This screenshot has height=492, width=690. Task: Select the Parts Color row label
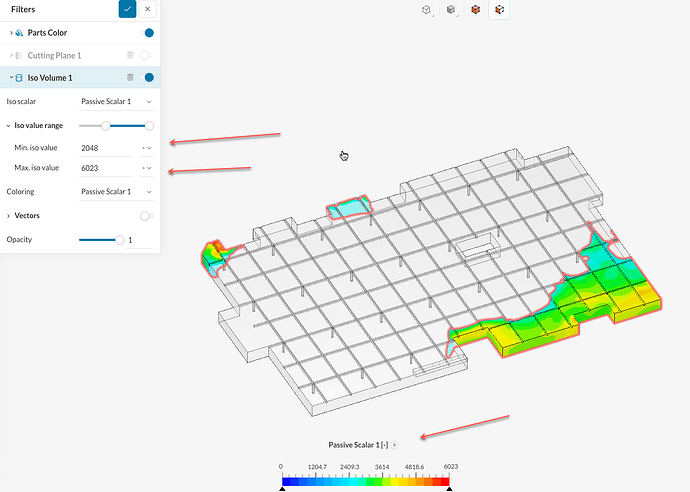click(47, 33)
